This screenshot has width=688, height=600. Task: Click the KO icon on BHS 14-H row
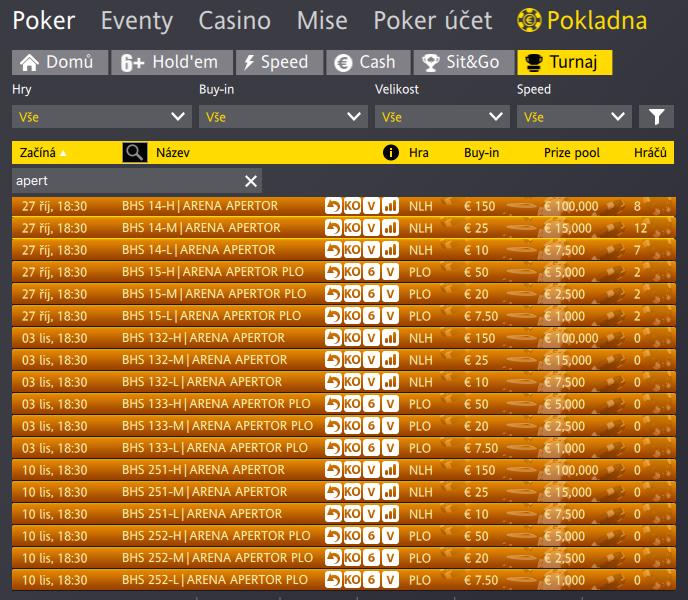coord(352,206)
